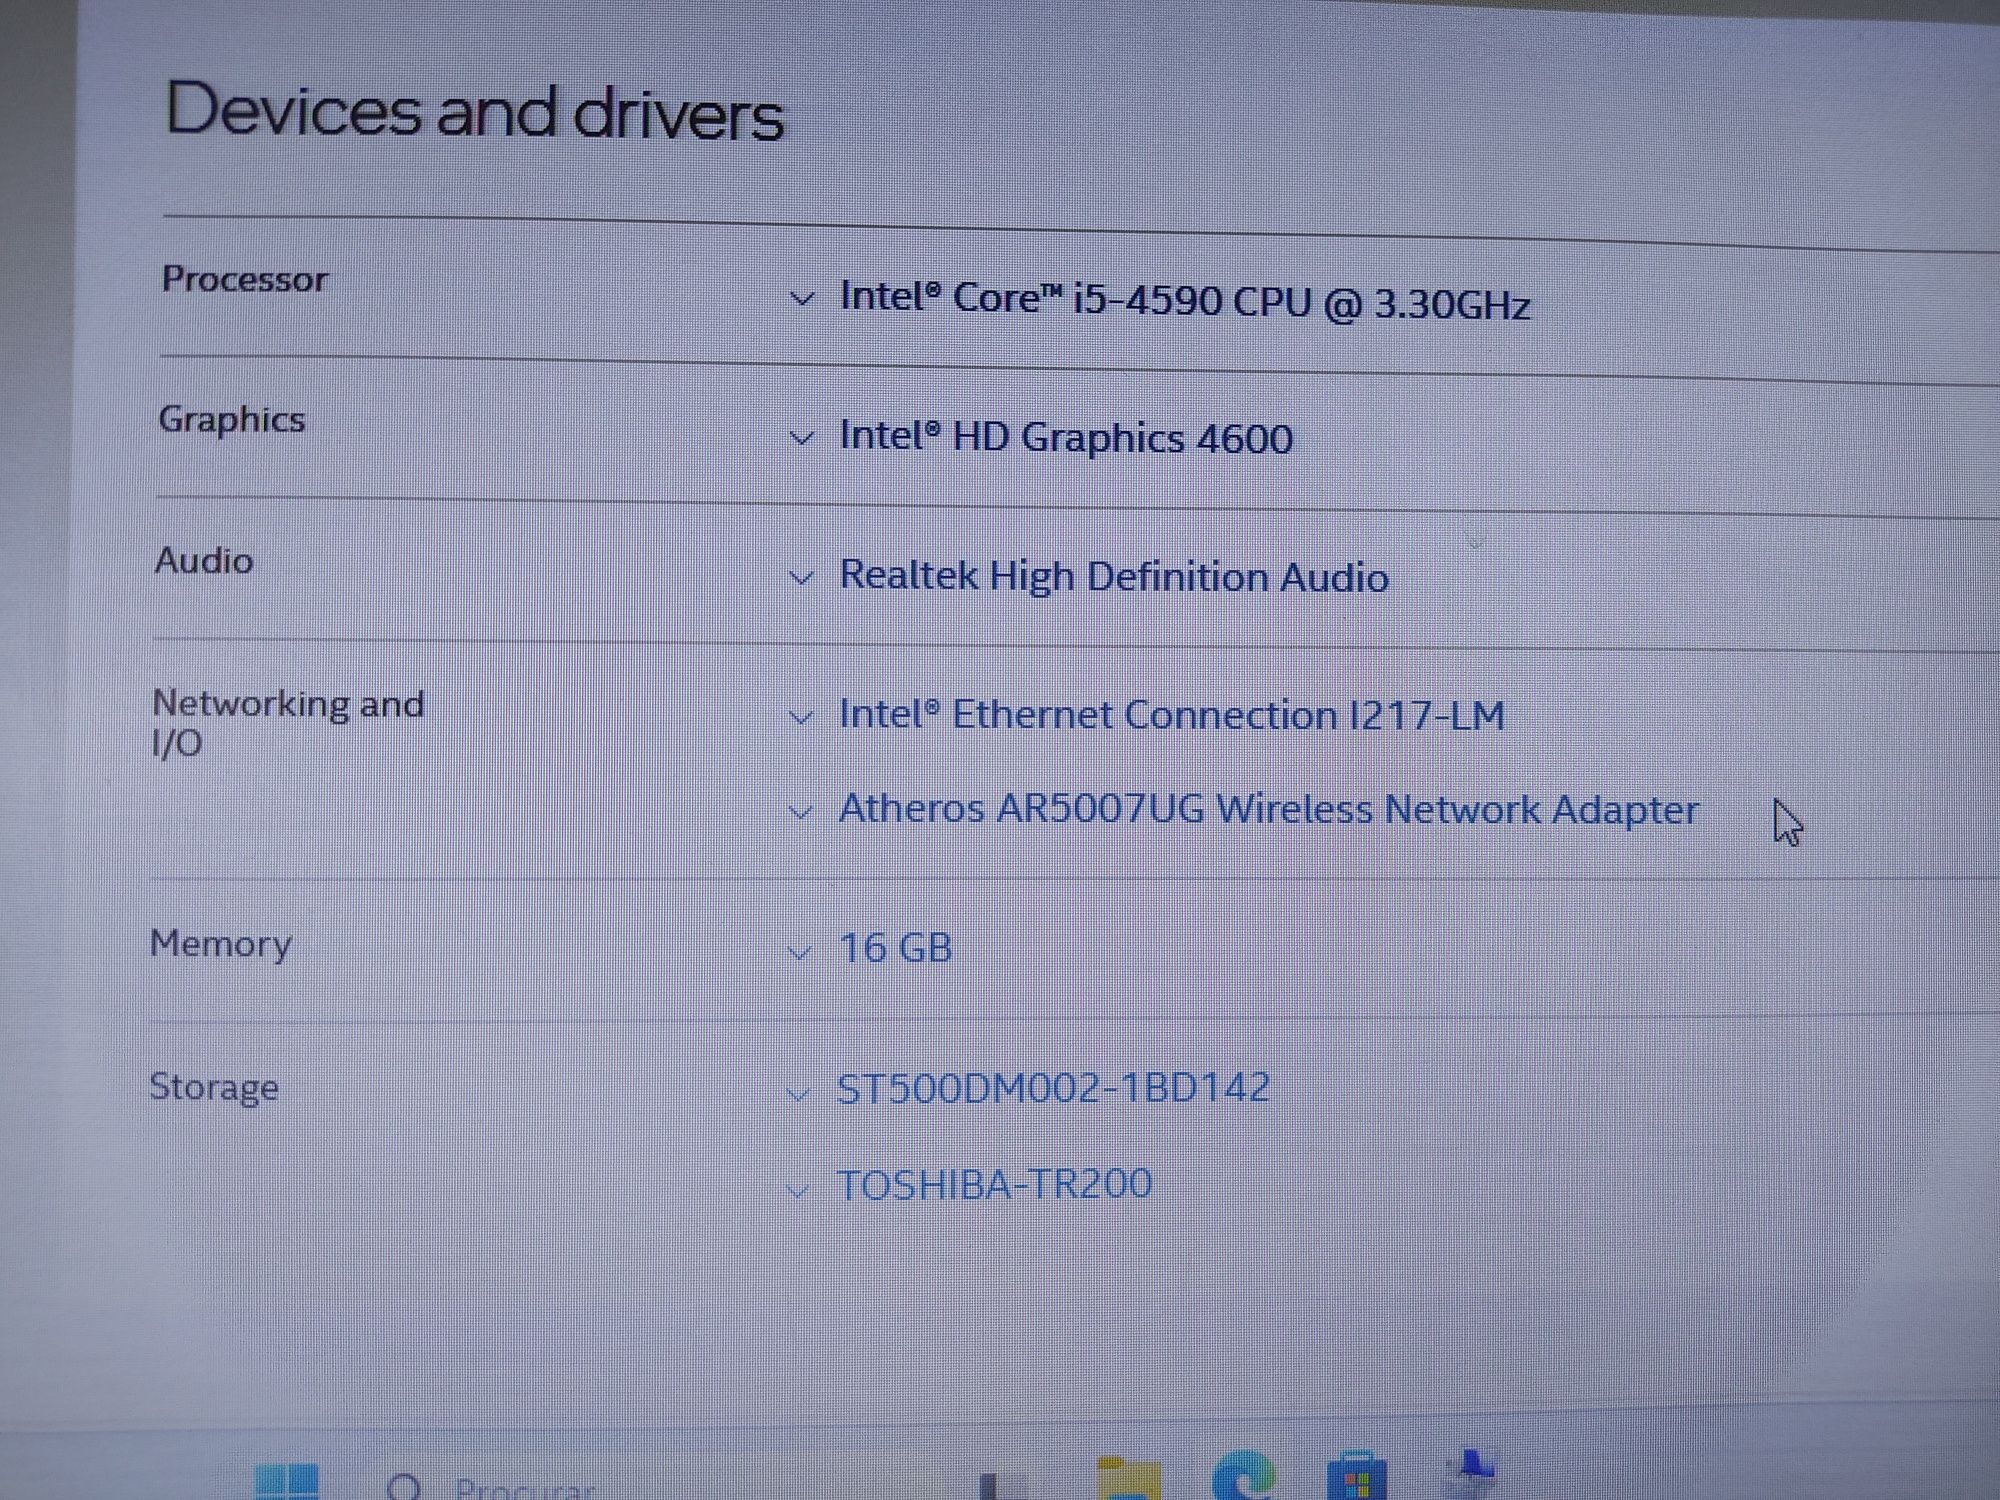Open the TOSHIBA-TR200 storage entry
2000x1500 pixels.
point(994,1184)
